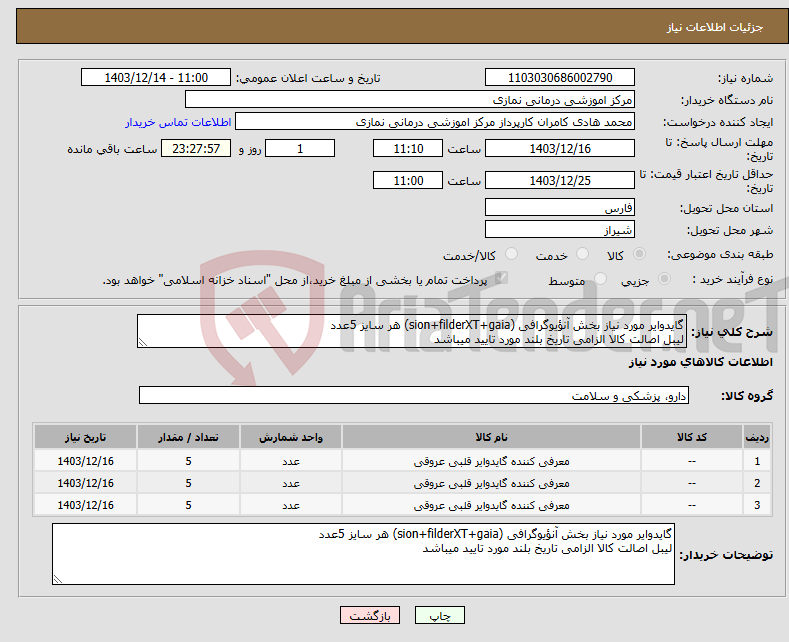Image resolution: width=789 pixels, height=642 pixels.
Task: Select the خدمت radio button
Action: pyautogui.click(x=583, y=254)
